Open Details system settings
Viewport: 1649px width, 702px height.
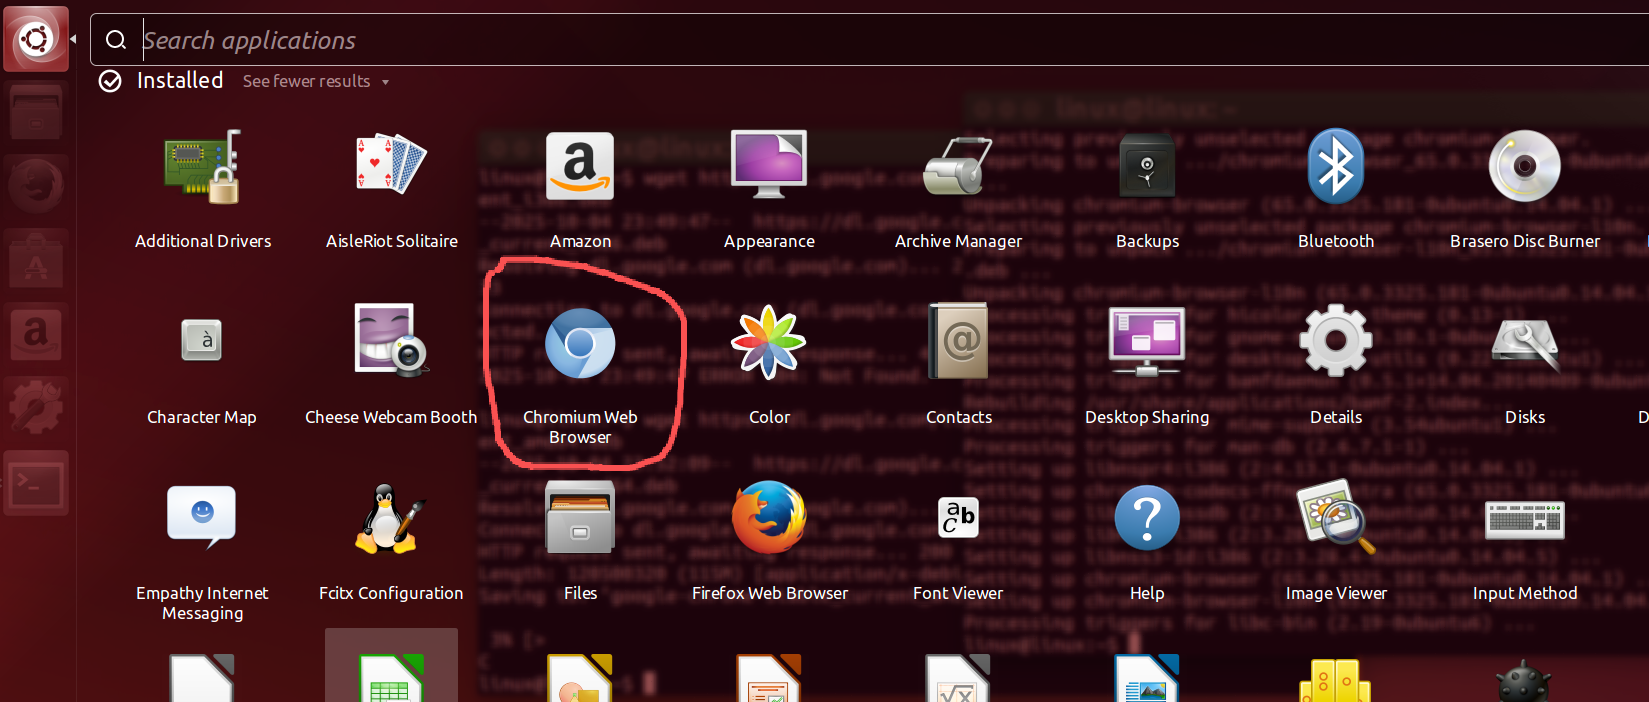pos(1336,341)
